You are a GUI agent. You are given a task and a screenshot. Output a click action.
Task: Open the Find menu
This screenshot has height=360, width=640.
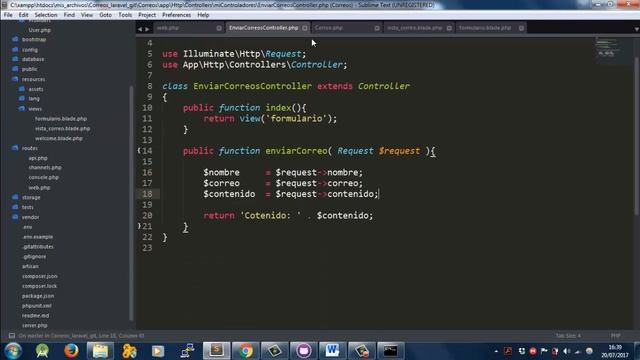tap(69, 15)
